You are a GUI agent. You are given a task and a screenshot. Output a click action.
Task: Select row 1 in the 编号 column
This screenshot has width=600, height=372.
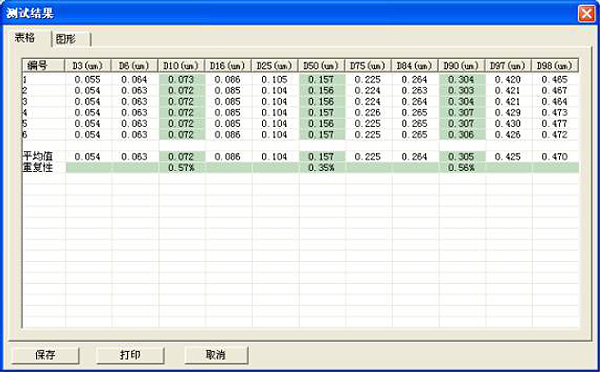coord(44,80)
